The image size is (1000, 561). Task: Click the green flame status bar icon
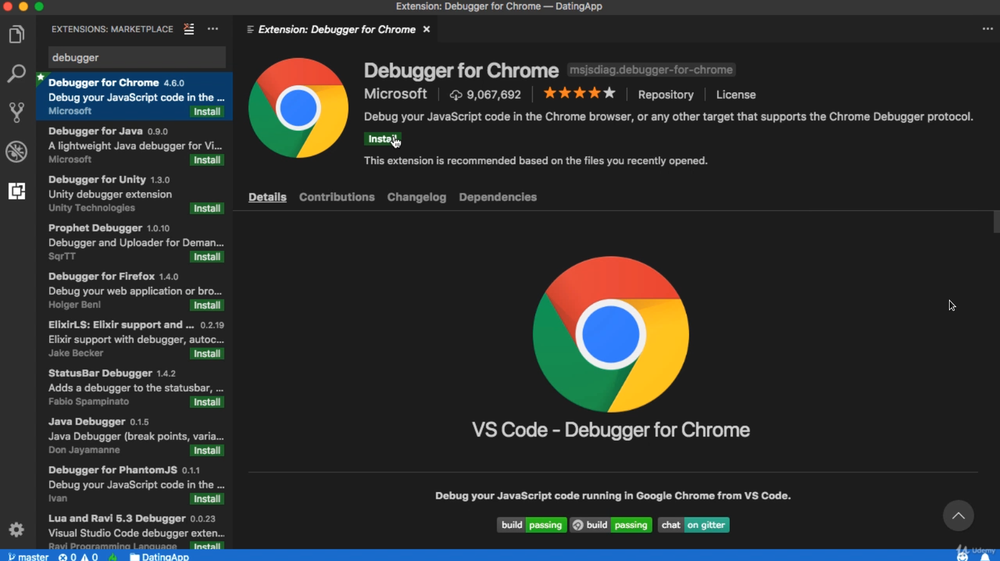pos(113,556)
